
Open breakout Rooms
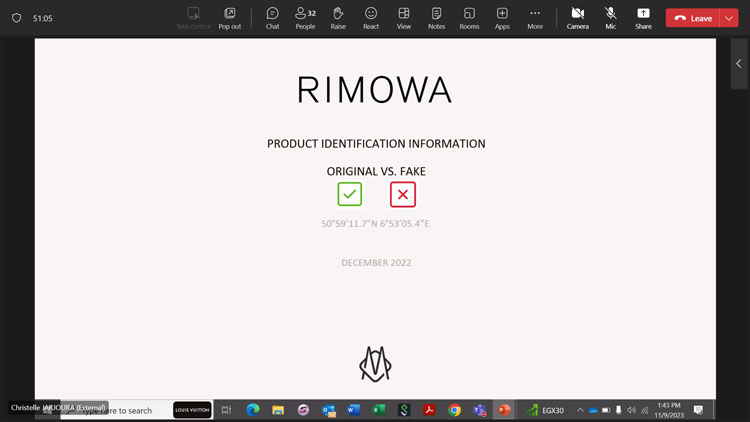(469, 17)
